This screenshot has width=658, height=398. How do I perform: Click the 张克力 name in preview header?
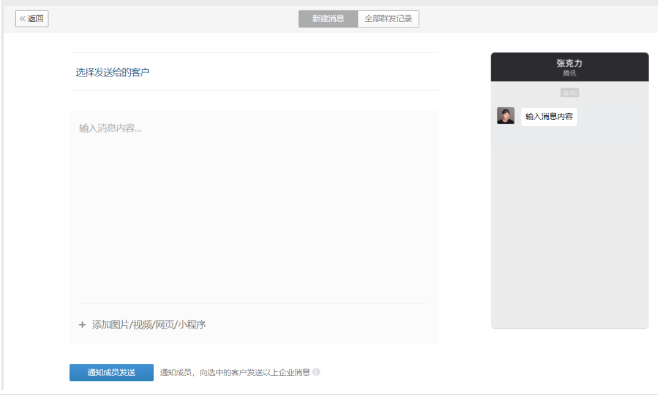569,63
